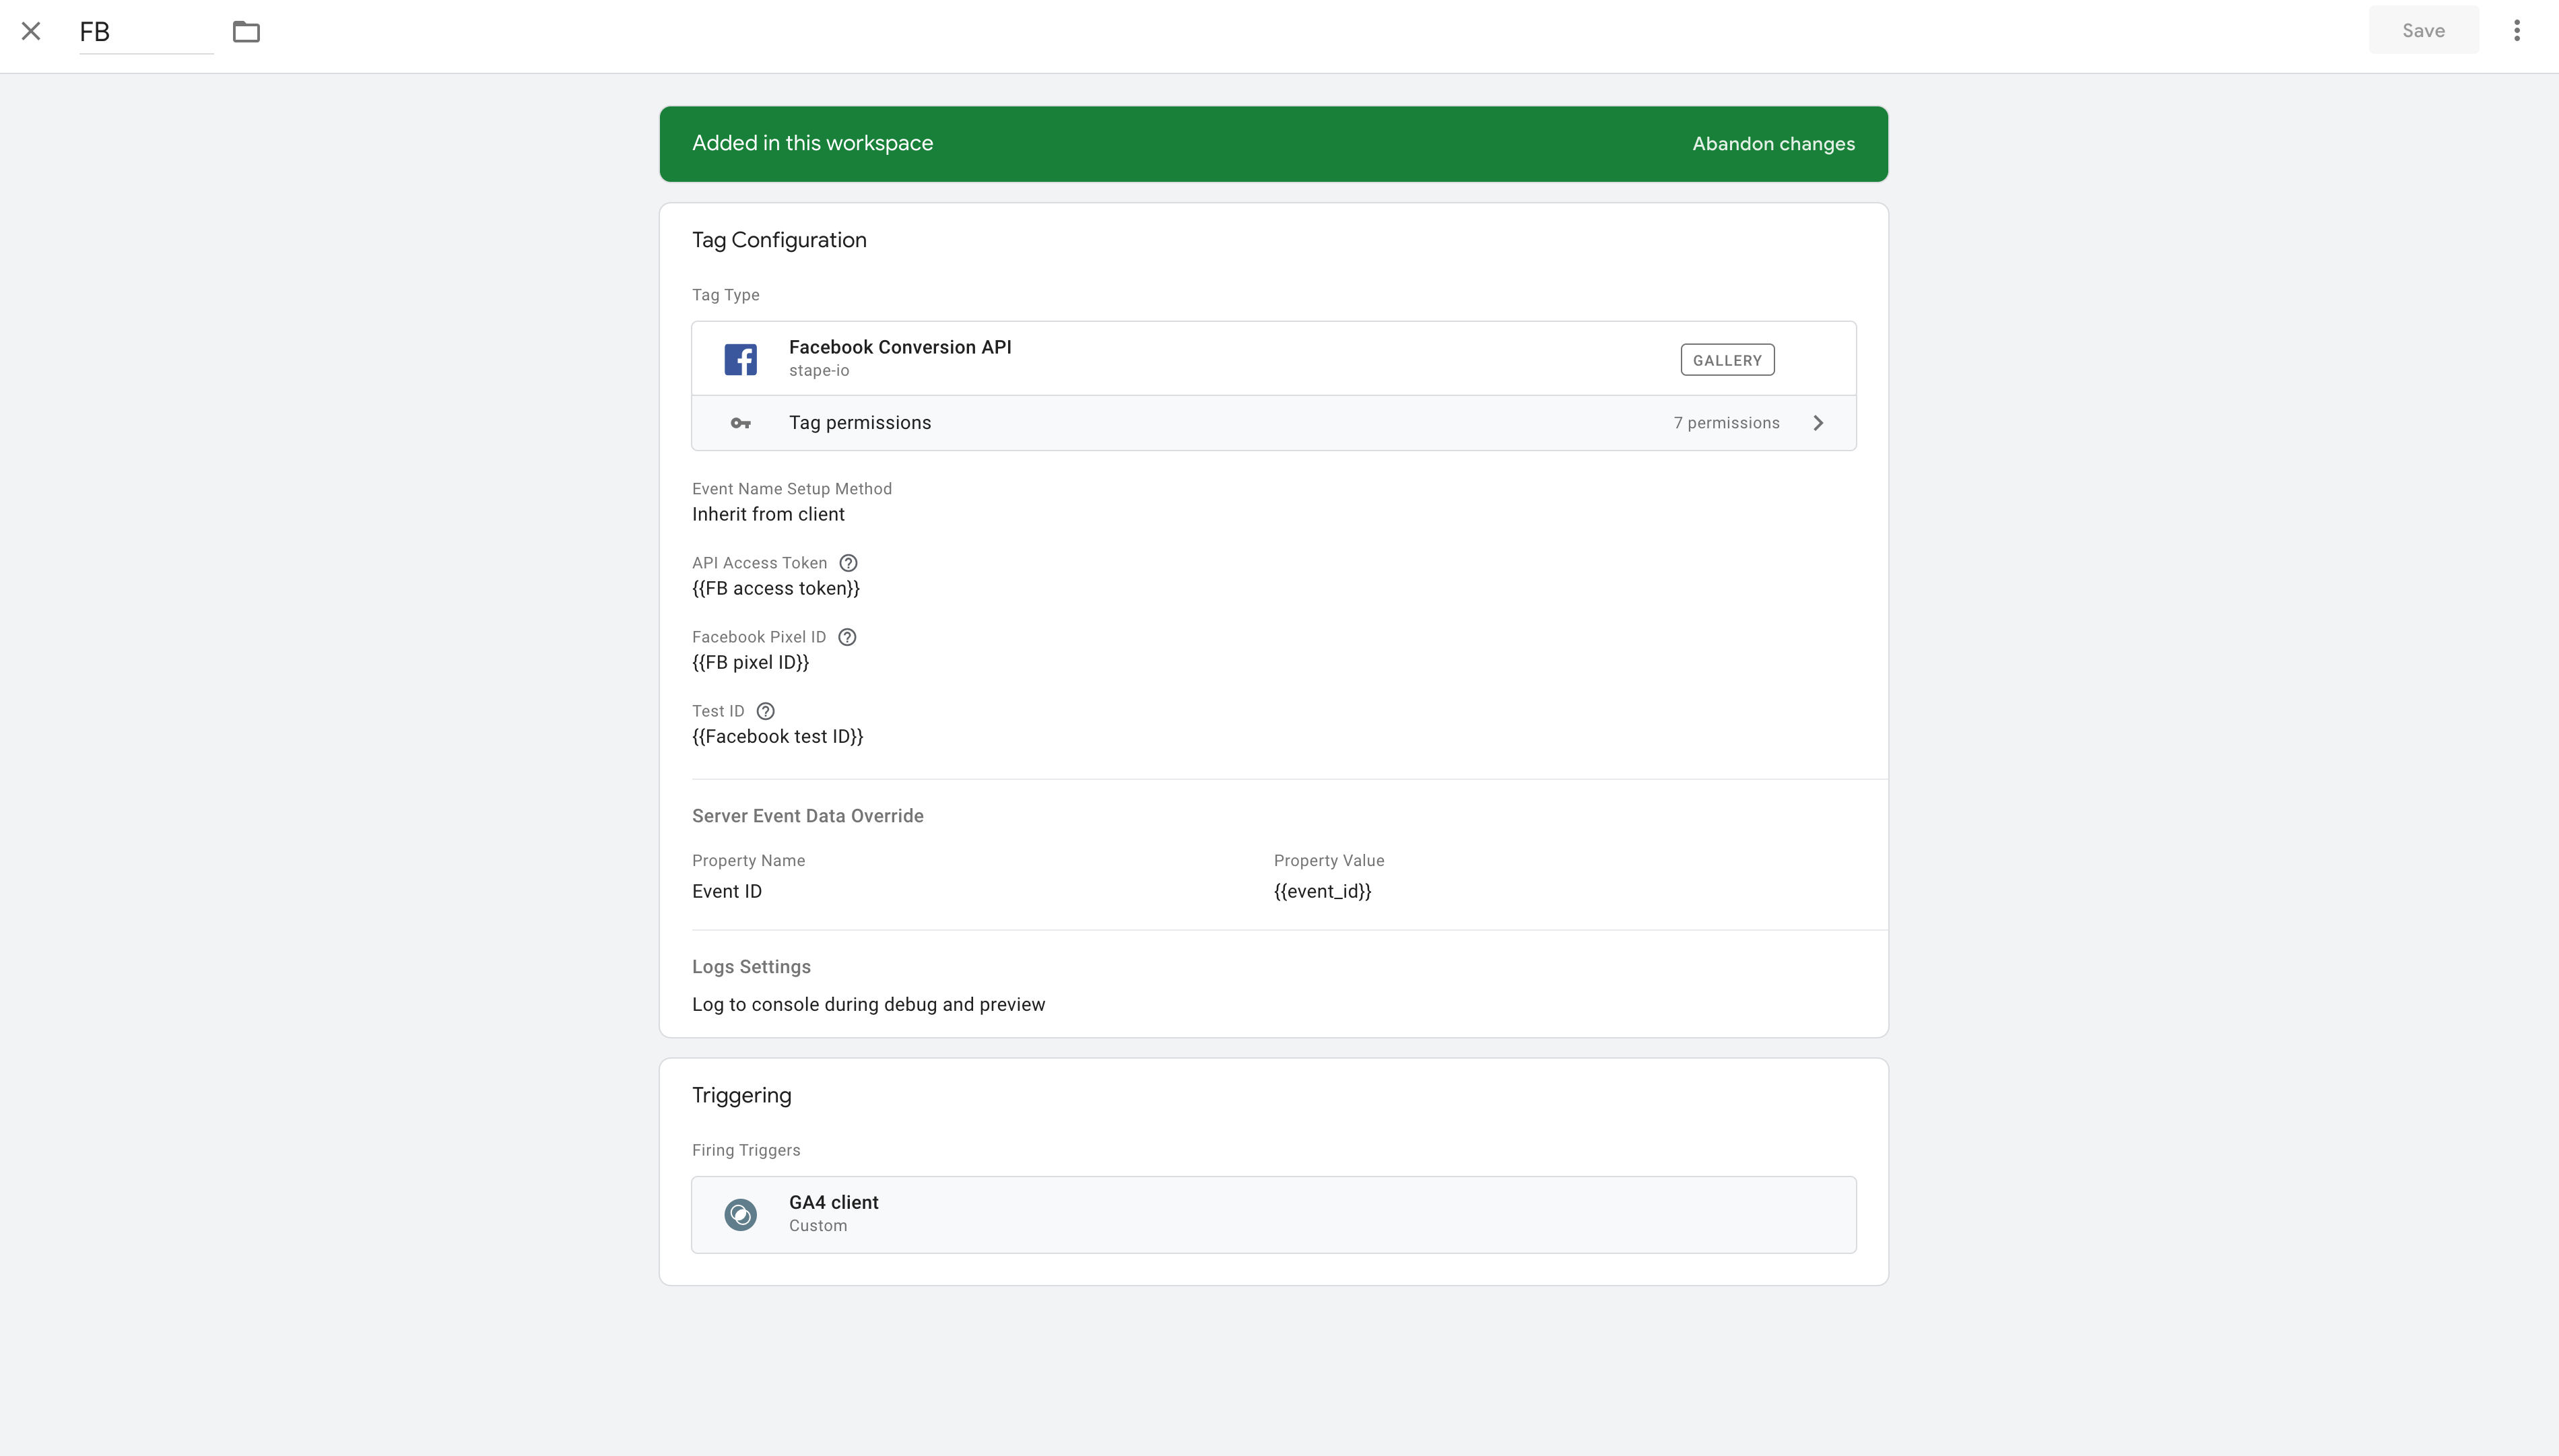Select the {{event_id}} Property Value
The image size is (2559, 1456).
click(1322, 891)
